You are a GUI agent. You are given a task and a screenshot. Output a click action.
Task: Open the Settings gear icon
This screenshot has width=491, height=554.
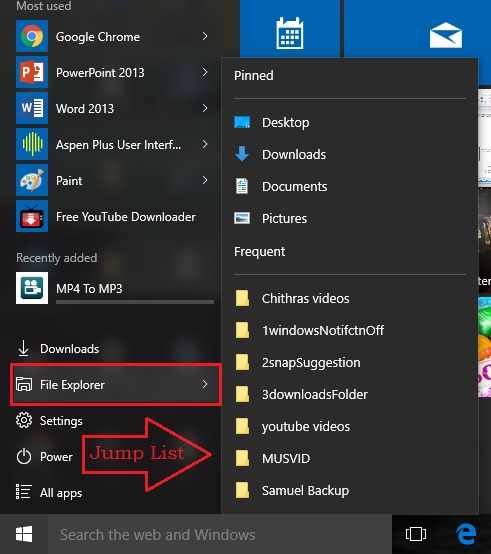pos(24,420)
